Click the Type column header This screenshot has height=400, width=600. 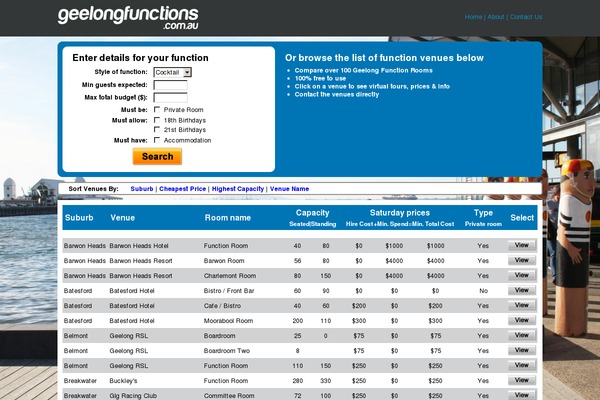tap(483, 213)
